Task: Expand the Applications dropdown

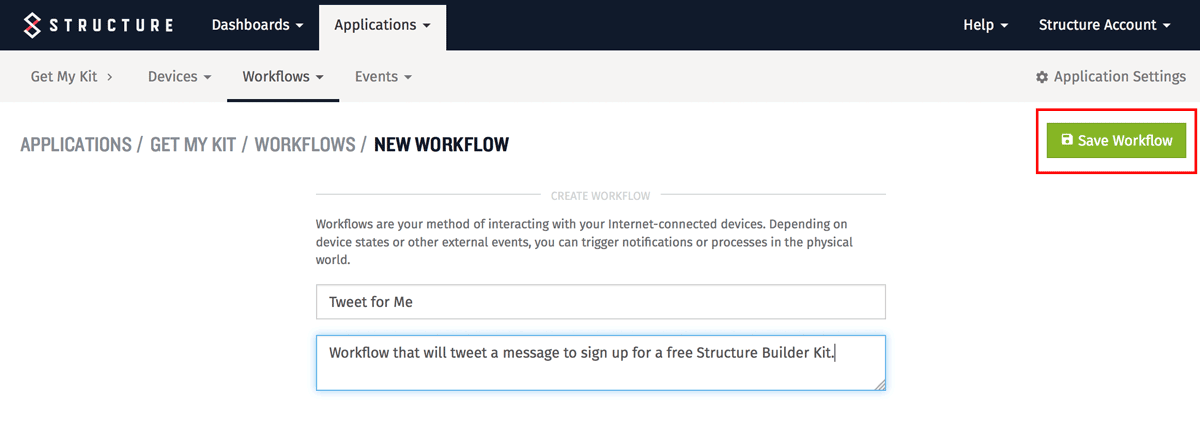Action: click(383, 25)
